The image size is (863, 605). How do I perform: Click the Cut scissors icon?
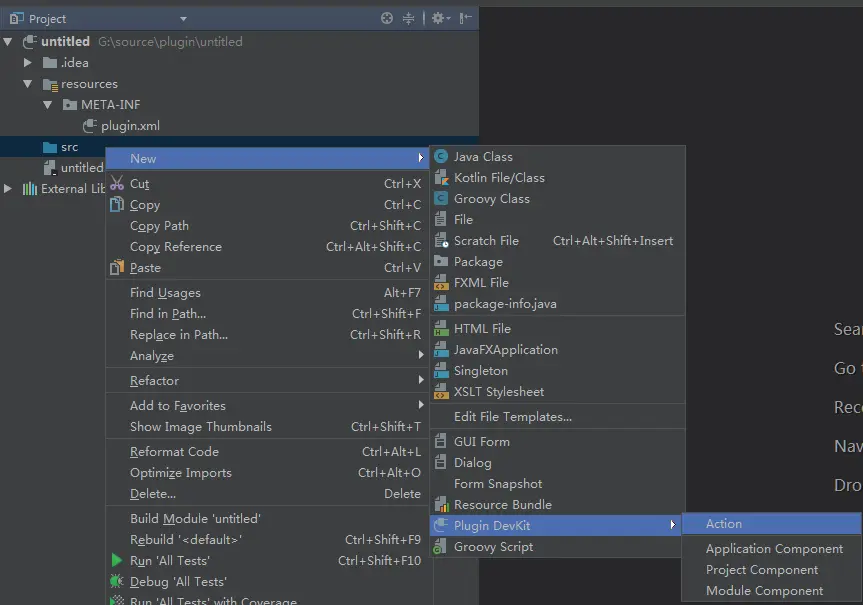(117, 183)
